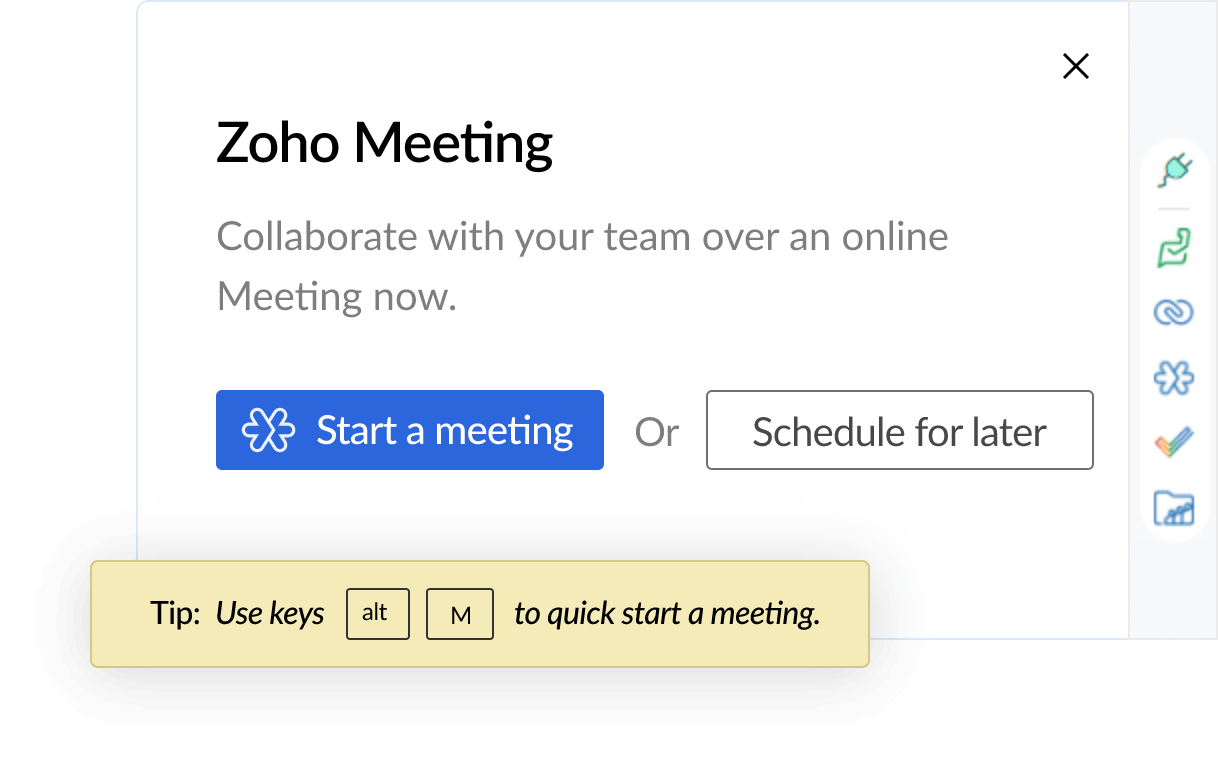The height and width of the screenshot is (764, 1218).
Task: Click the 'Or' text between buttons
Action: (656, 432)
